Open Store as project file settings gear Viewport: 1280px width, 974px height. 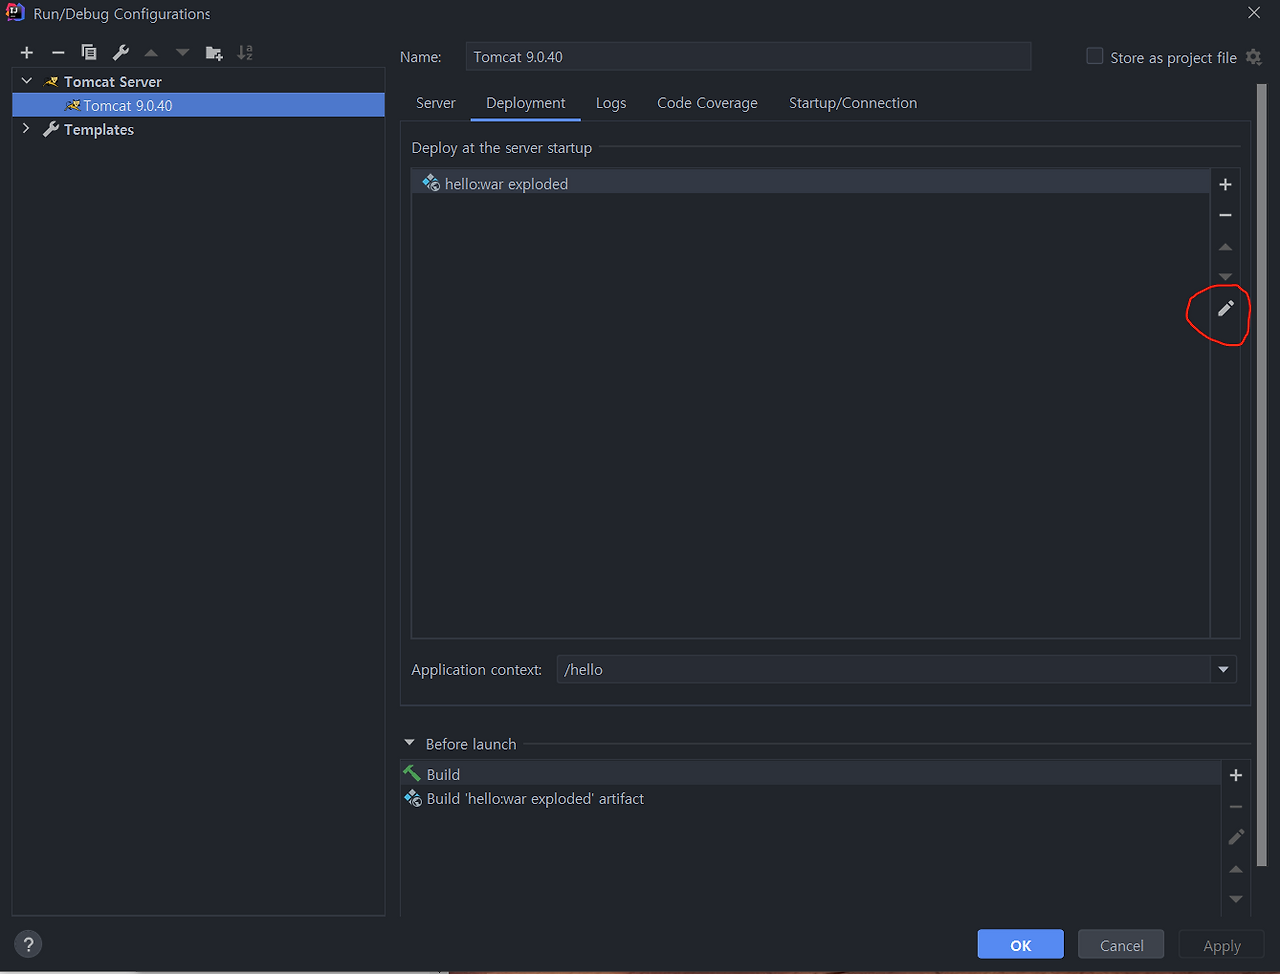(1254, 58)
